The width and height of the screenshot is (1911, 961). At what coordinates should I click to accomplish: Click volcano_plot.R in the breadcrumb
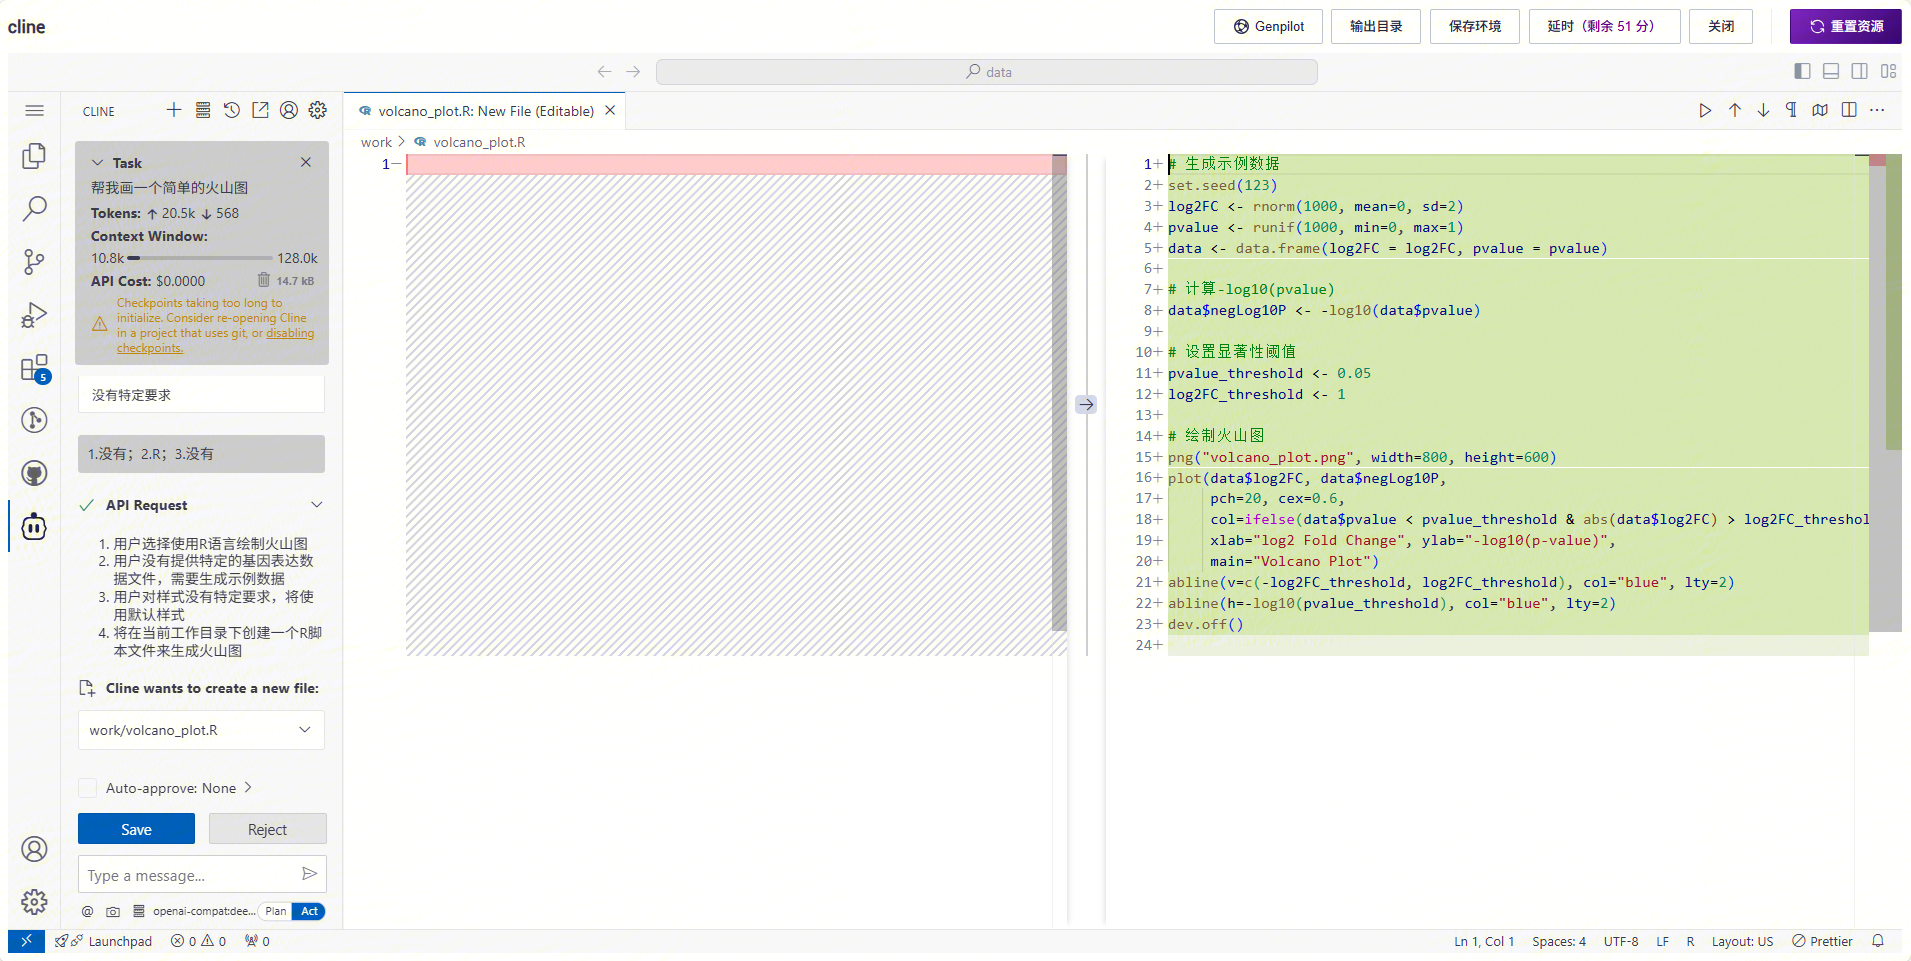[479, 142]
